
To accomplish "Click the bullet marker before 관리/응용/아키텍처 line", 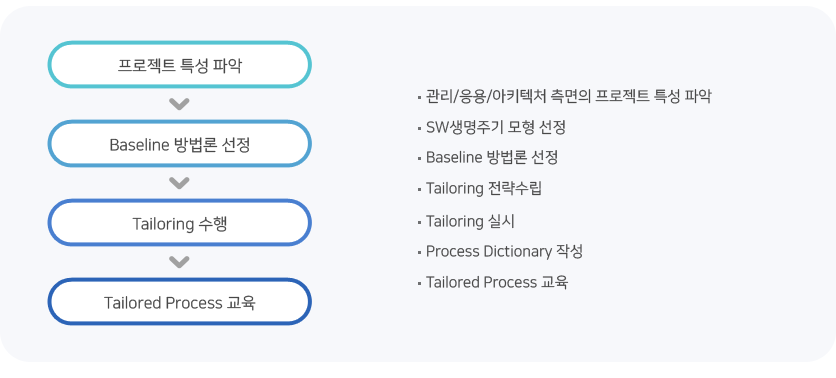I will 420,98.
